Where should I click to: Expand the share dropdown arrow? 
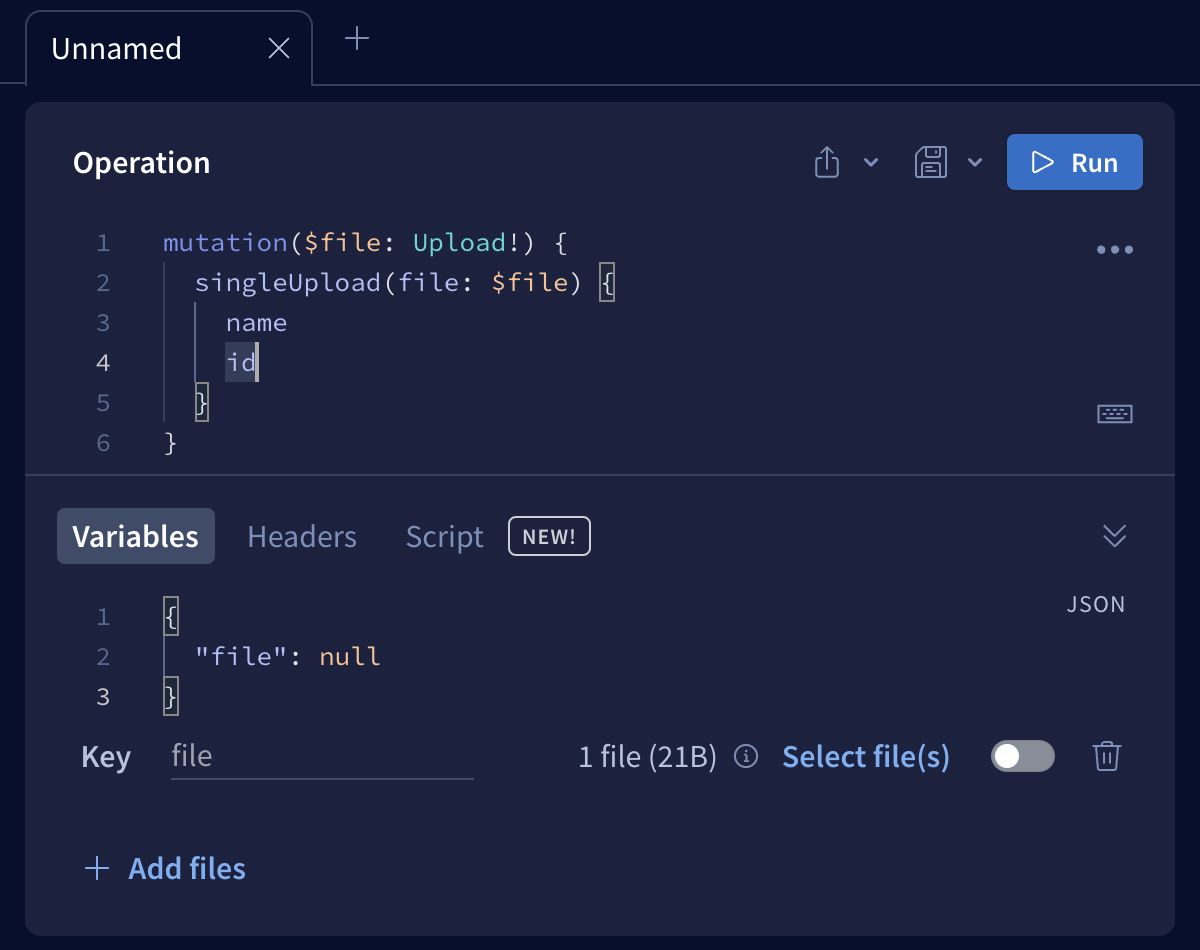[871, 163]
